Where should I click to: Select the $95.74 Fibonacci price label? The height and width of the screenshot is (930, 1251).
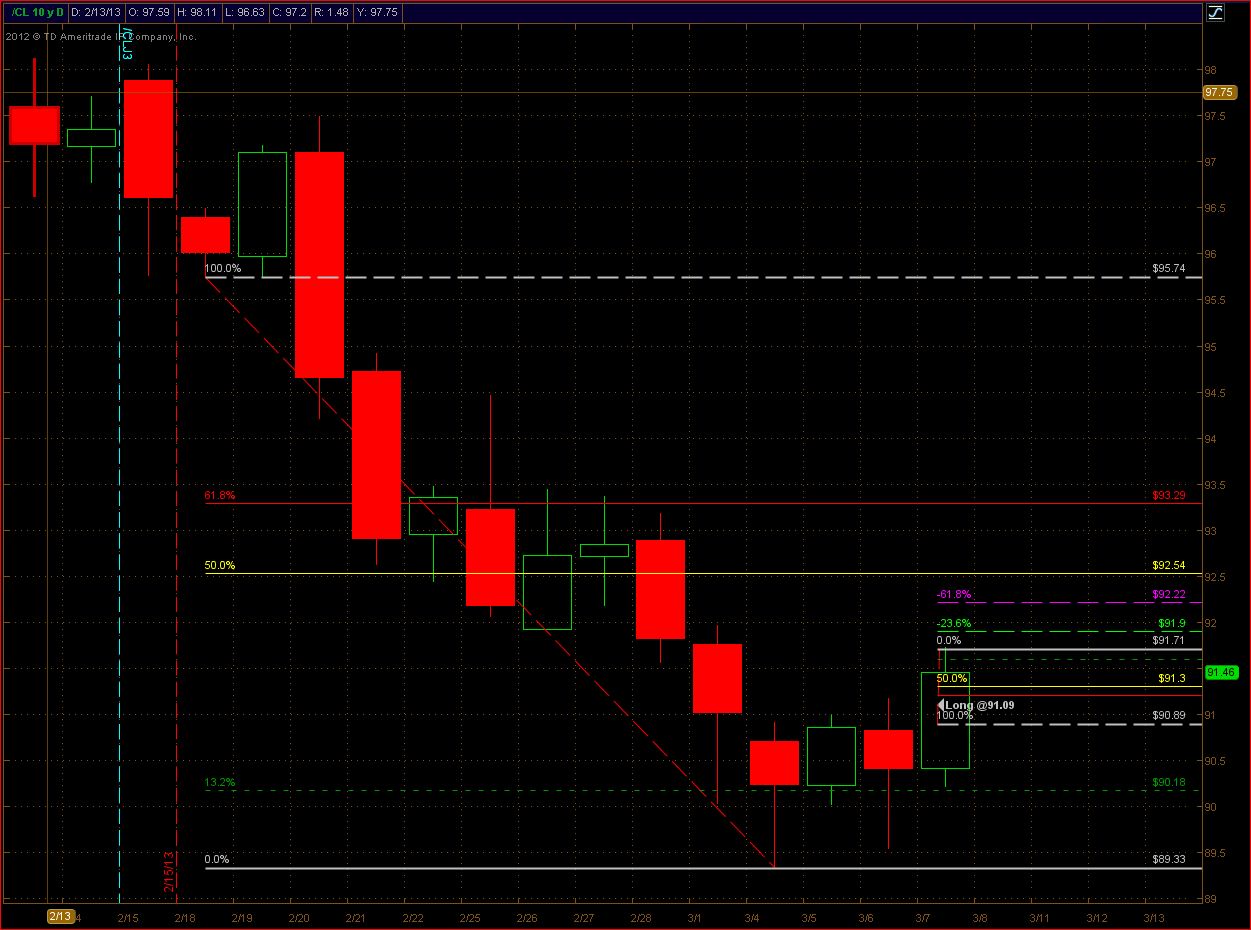click(x=1168, y=269)
